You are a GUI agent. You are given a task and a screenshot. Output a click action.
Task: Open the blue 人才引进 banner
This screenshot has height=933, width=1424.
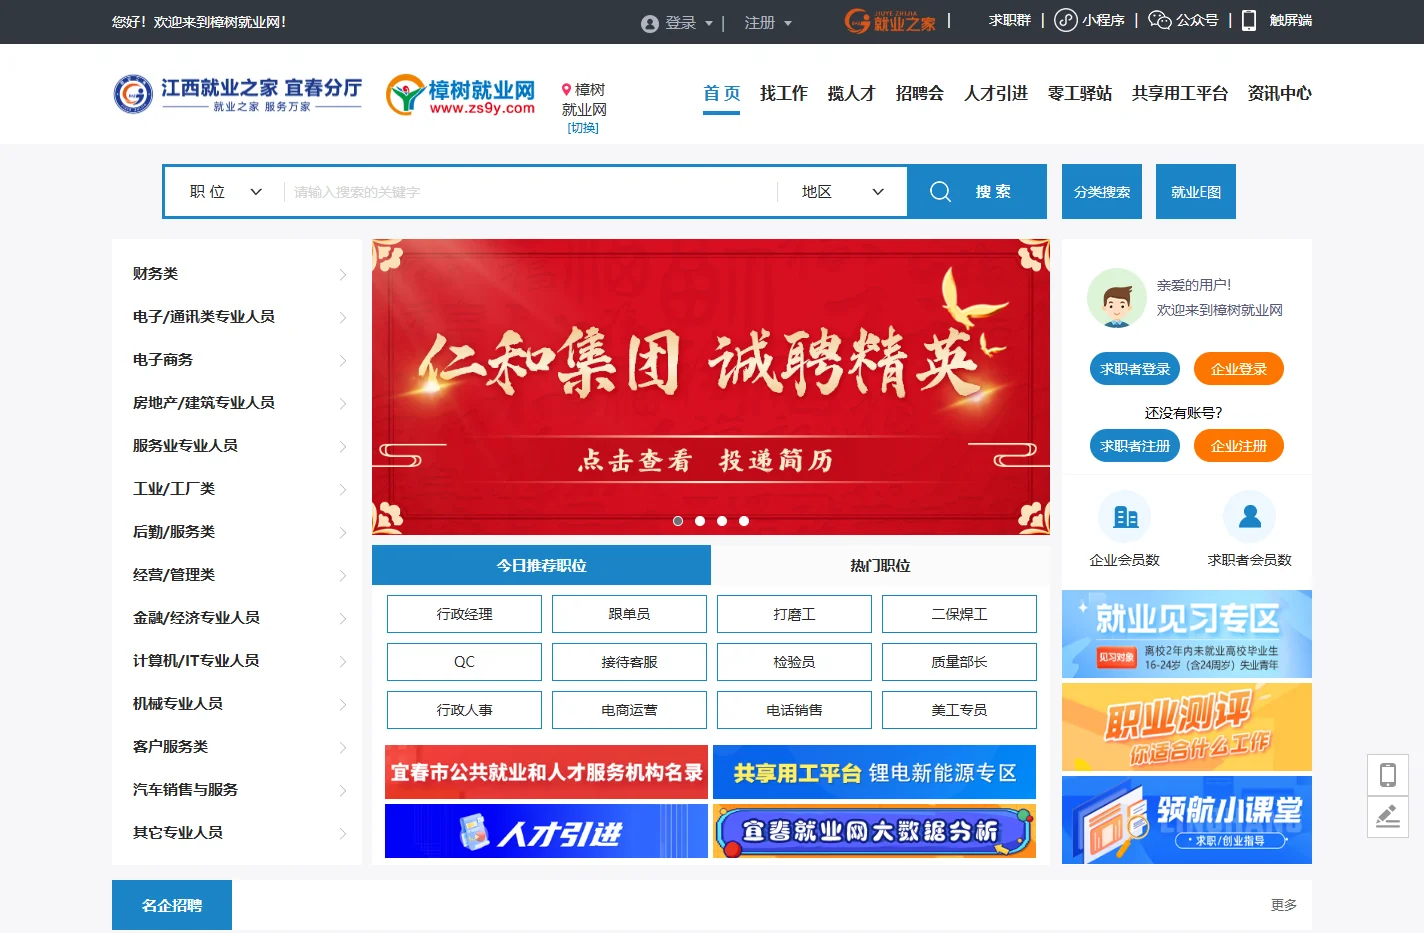click(546, 831)
